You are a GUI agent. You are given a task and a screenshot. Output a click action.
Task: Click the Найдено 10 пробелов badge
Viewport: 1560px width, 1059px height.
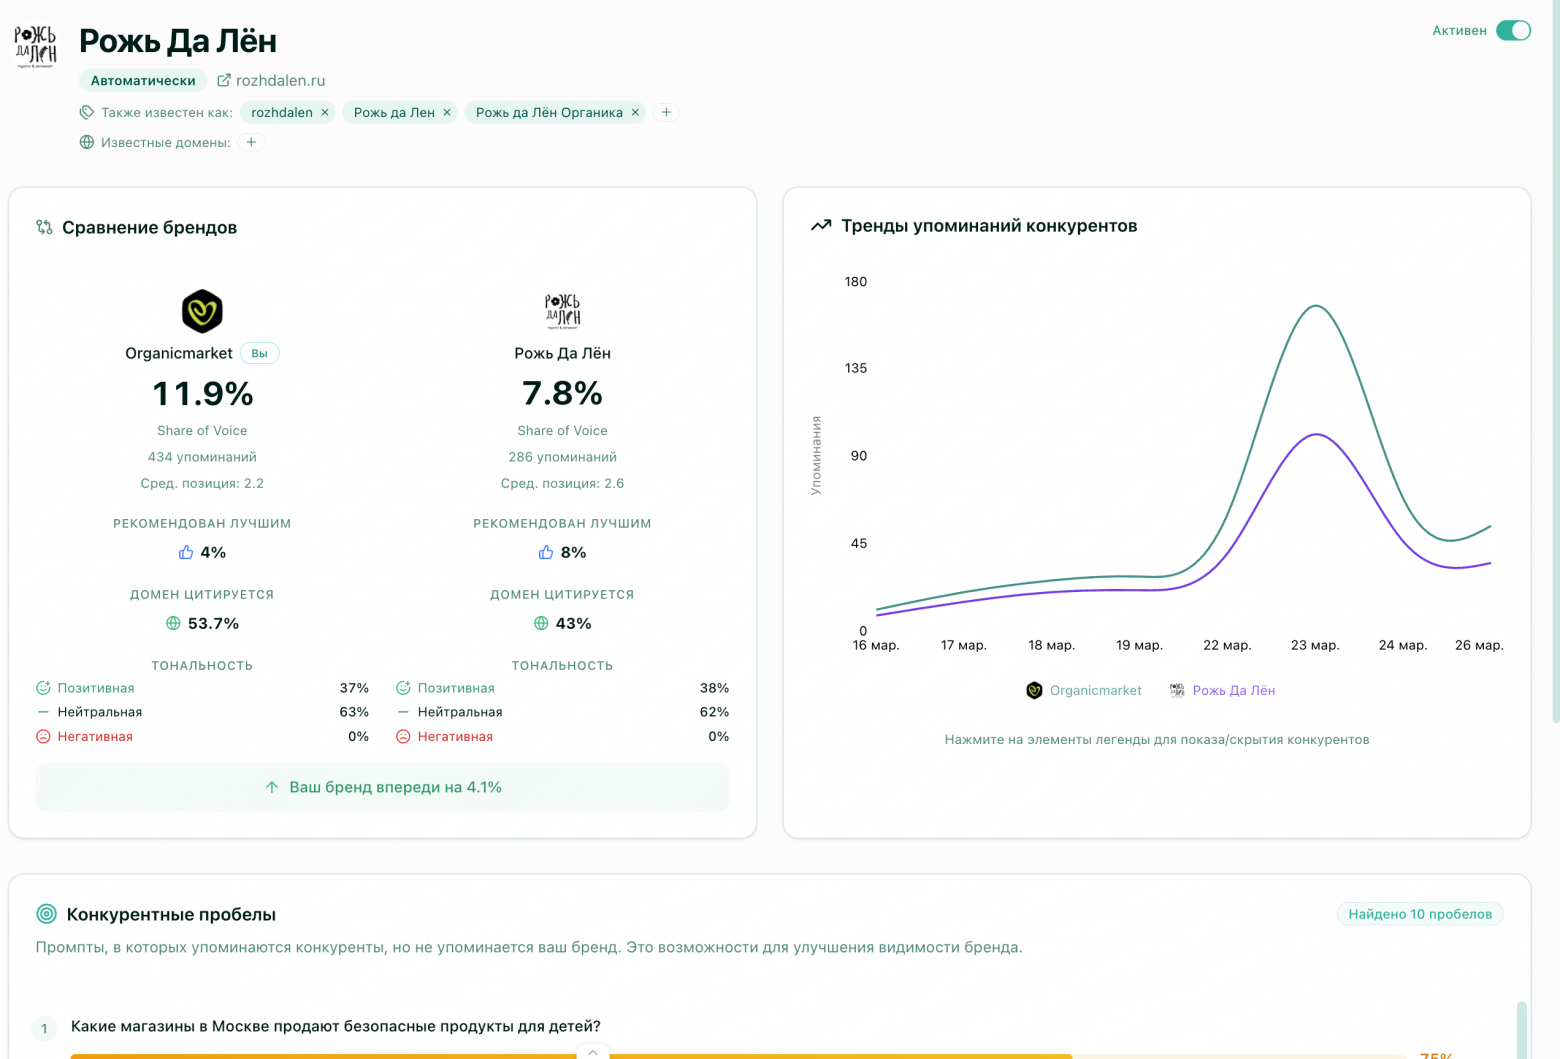coord(1419,914)
